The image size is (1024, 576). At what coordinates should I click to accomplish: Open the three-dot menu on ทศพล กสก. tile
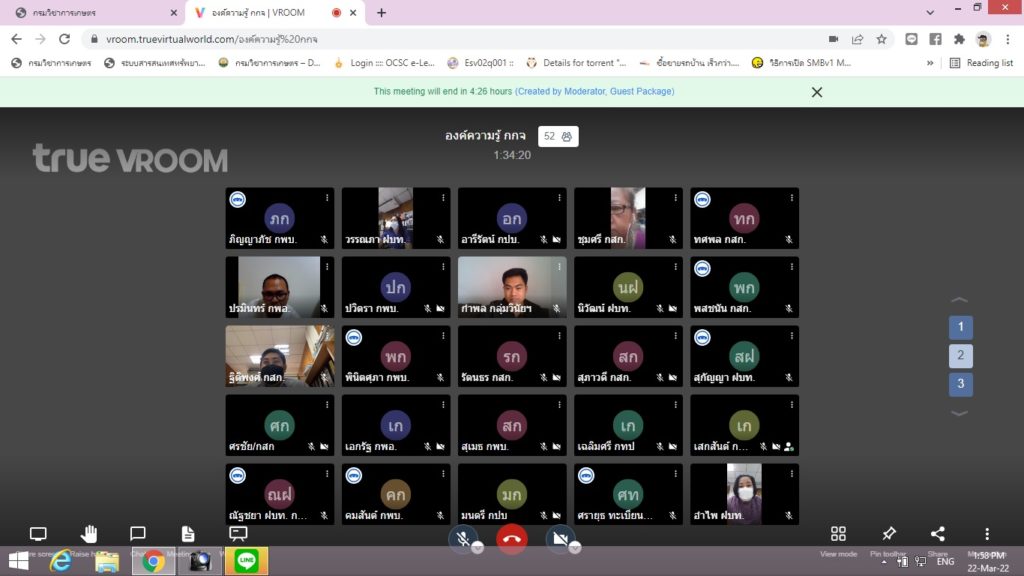click(x=792, y=197)
